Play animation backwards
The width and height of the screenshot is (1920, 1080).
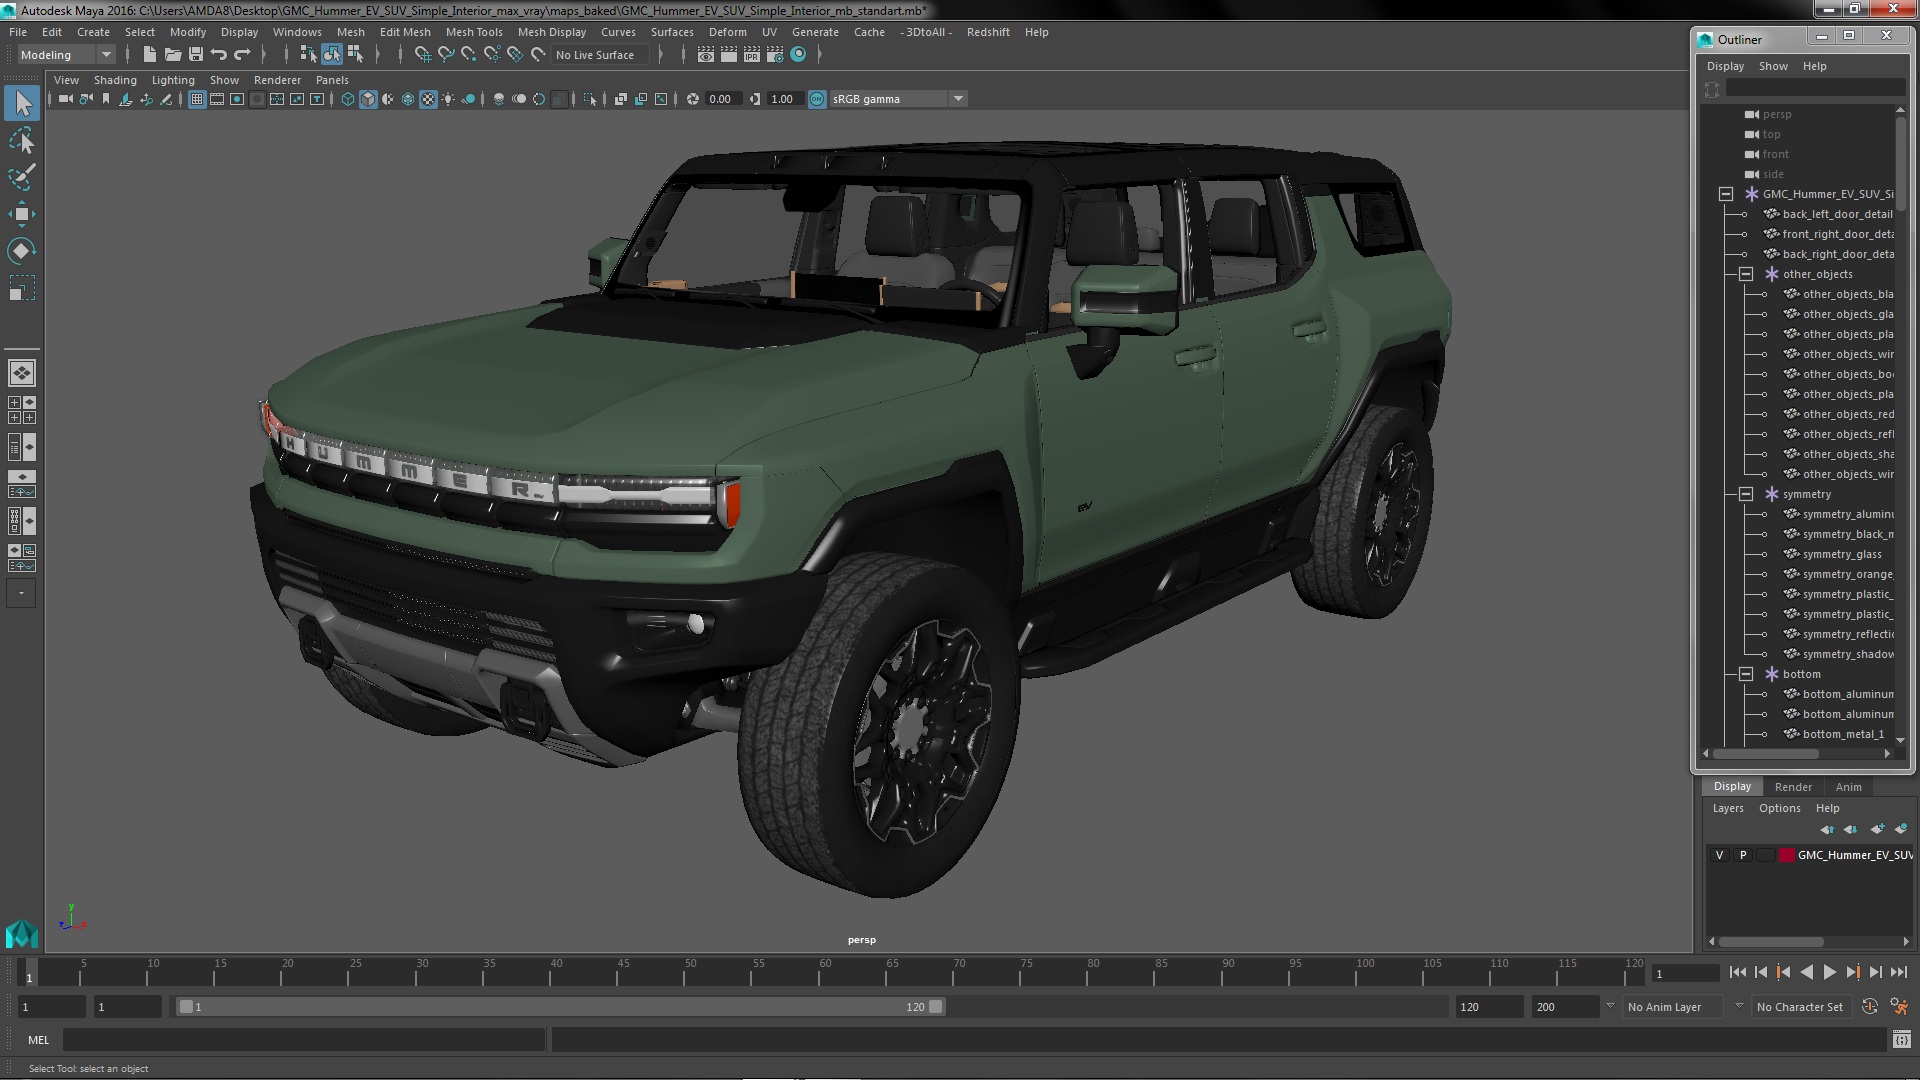click(1806, 972)
